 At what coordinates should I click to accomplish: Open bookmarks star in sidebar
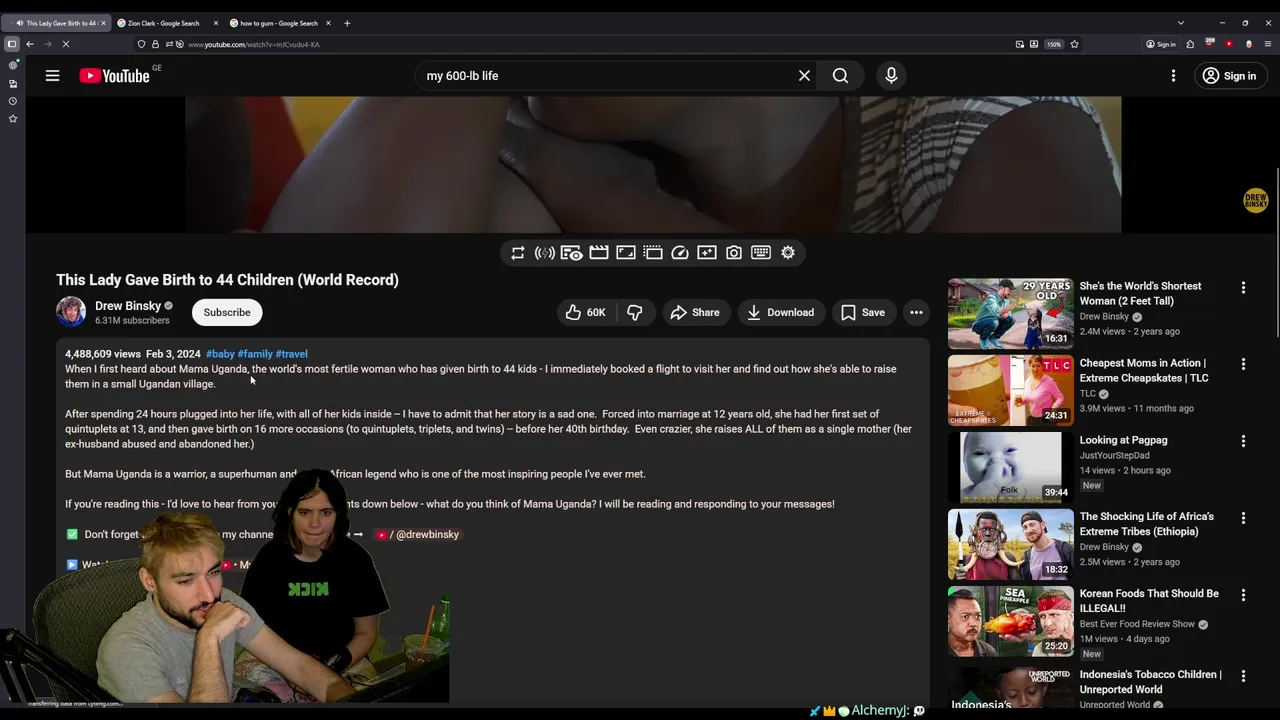(13, 119)
